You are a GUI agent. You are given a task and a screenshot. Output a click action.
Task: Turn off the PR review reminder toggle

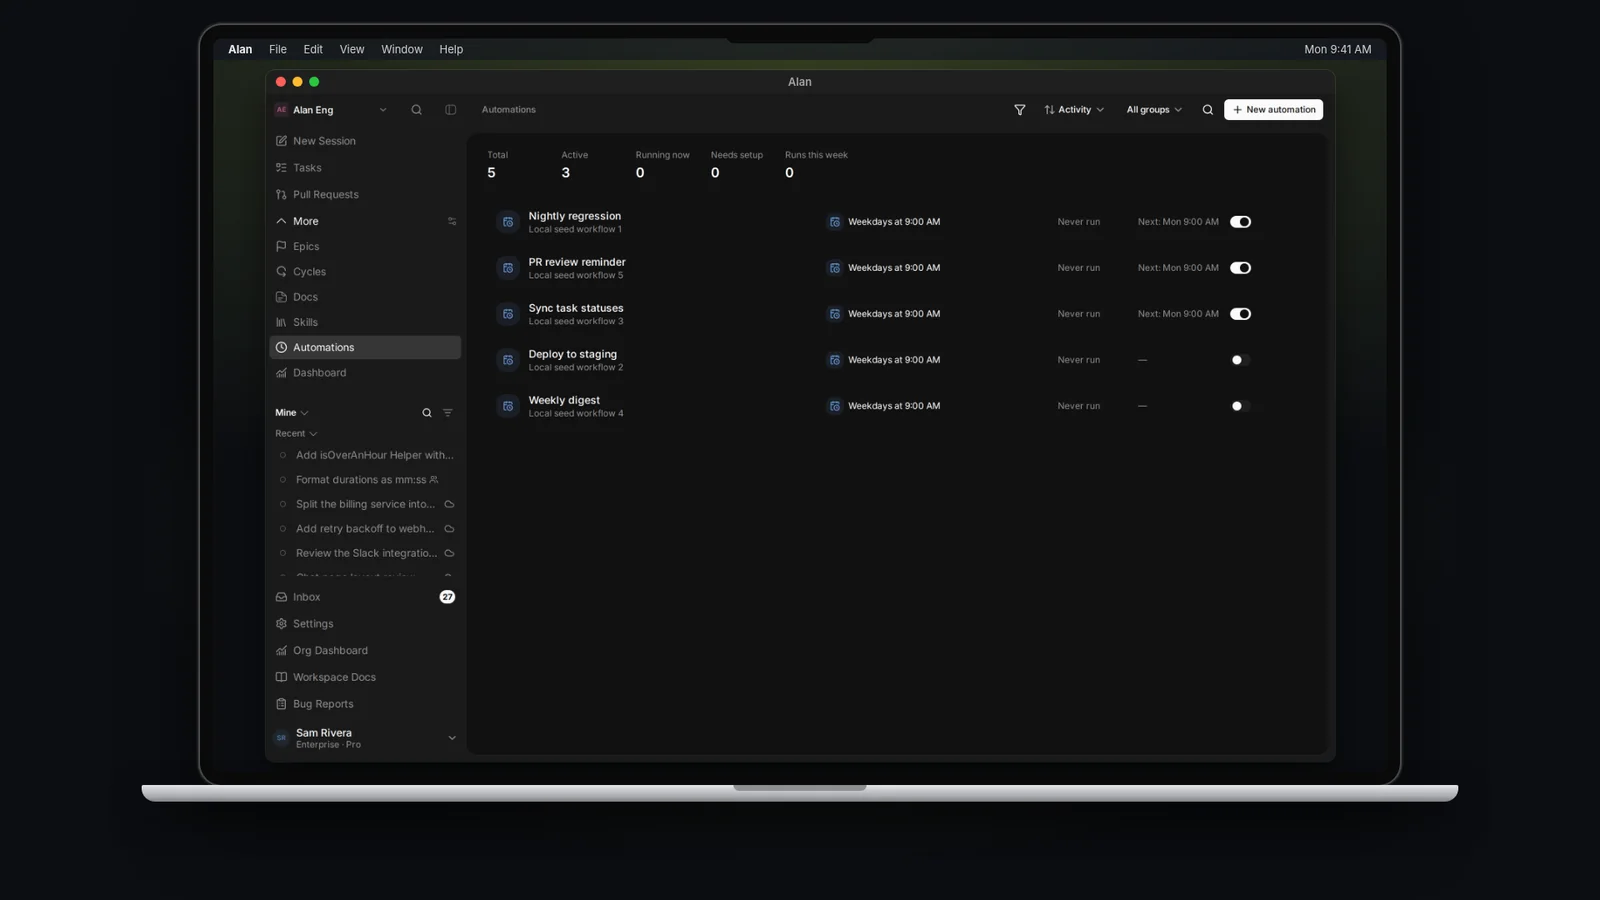(1240, 268)
